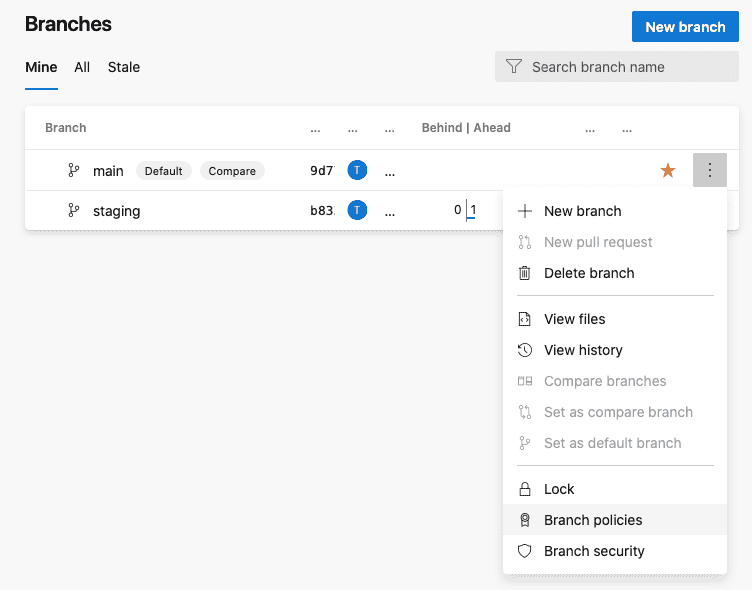Image resolution: width=752 pixels, height=590 pixels.
Task: Click the Compare badge on main
Action: coord(232,171)
